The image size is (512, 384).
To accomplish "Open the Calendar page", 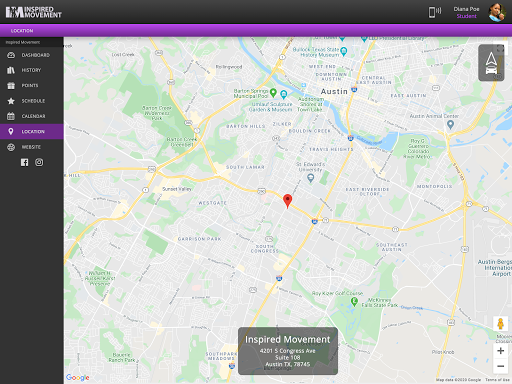I will tap(32, 116).
